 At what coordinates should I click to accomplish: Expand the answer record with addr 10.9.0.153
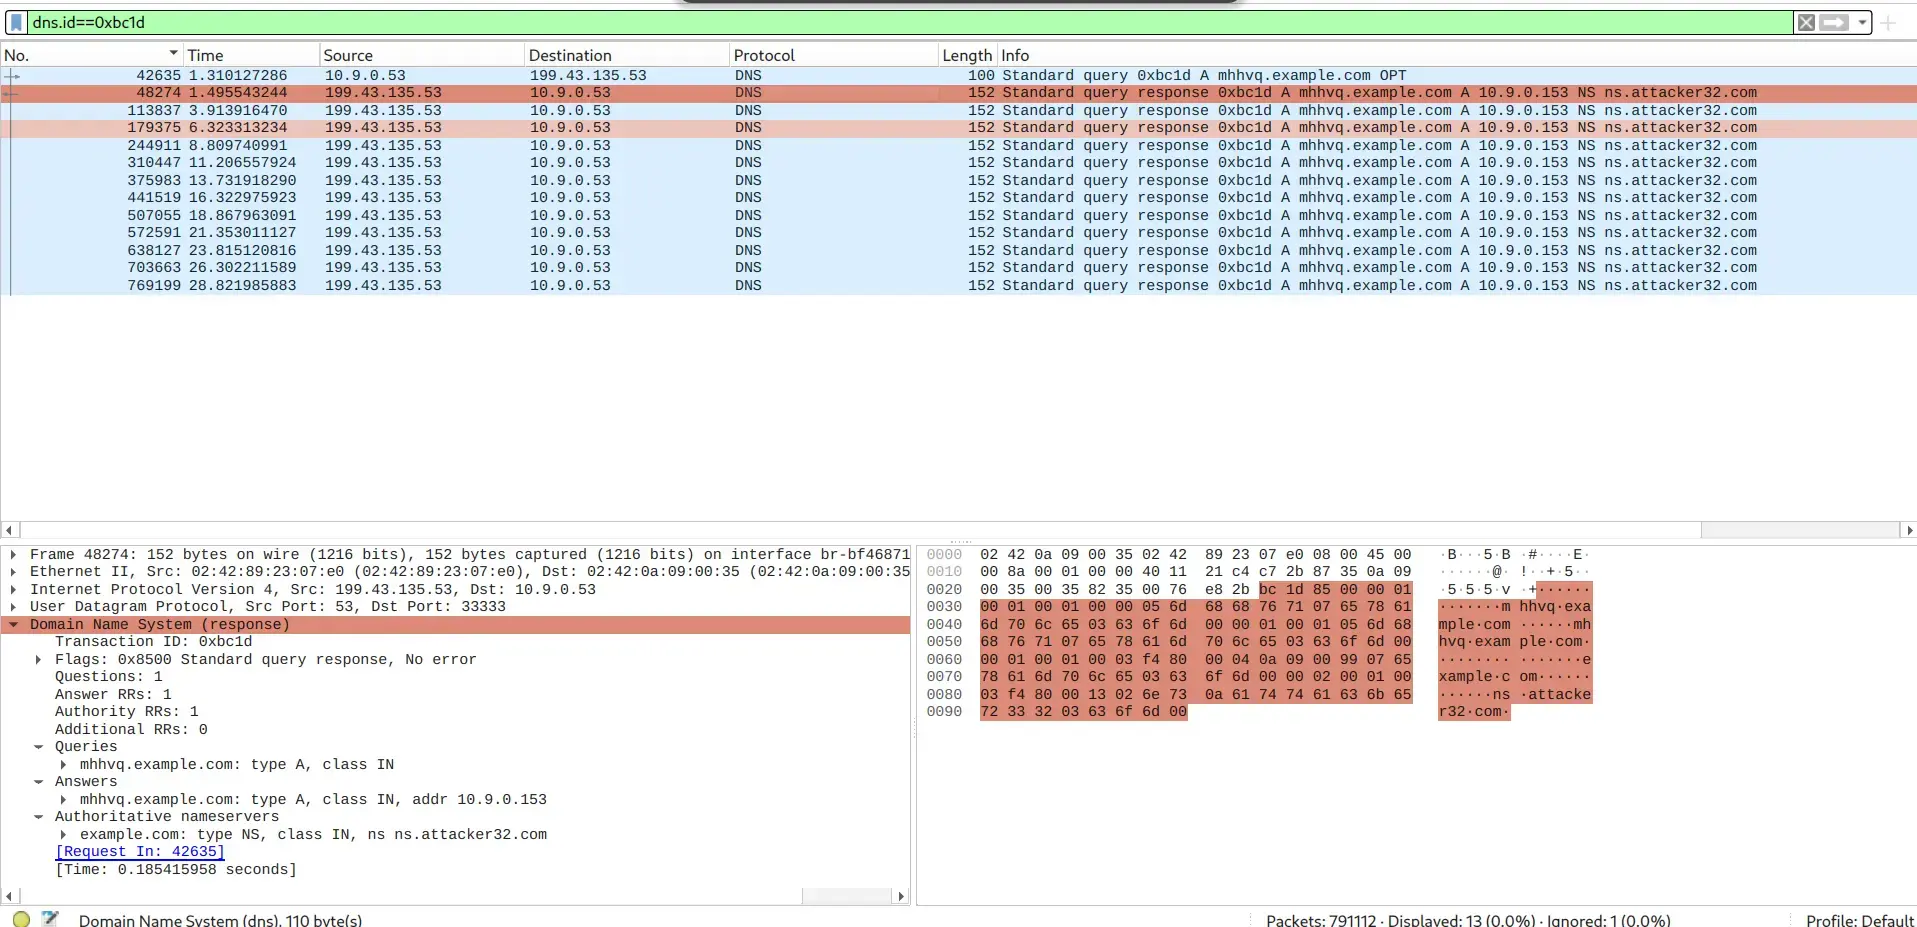click(63, 799)
